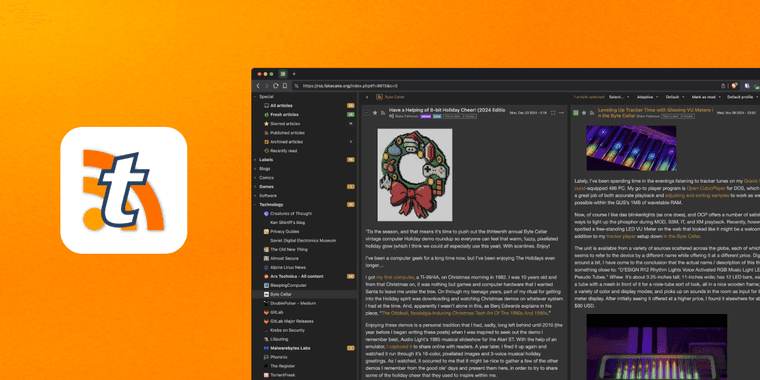Image resolution: width=760 pixels, height=380 pixels.
Task: Open a new browser tab with plus
Action: point(294,74)
